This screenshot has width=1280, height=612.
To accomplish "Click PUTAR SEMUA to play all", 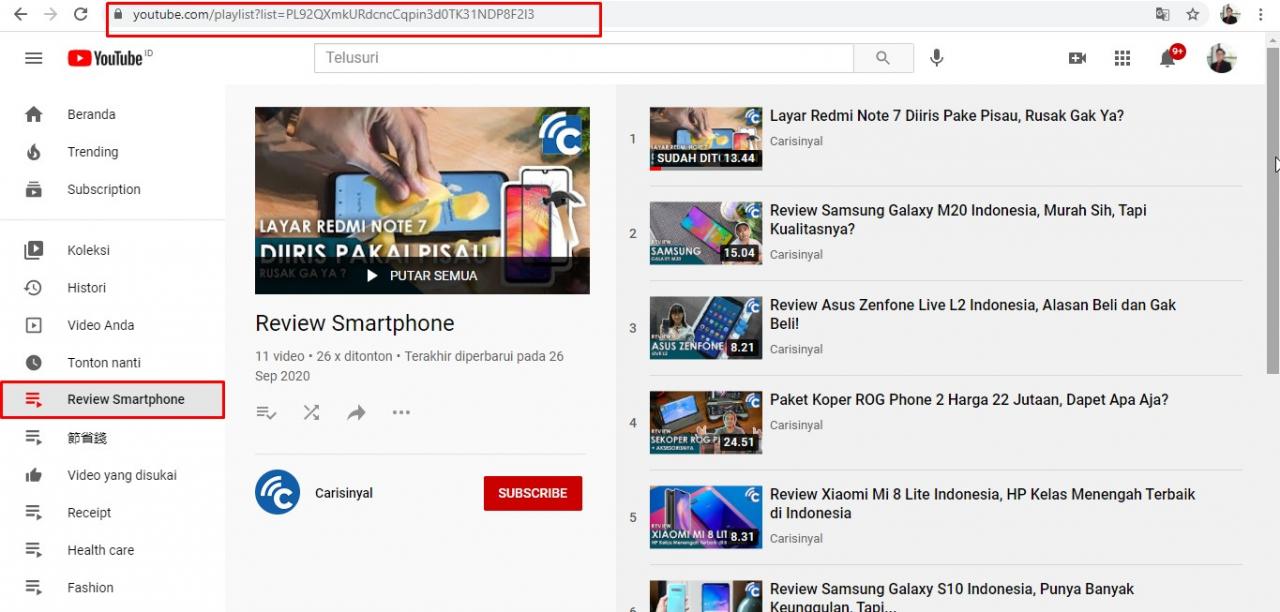I will click(422, 275).
